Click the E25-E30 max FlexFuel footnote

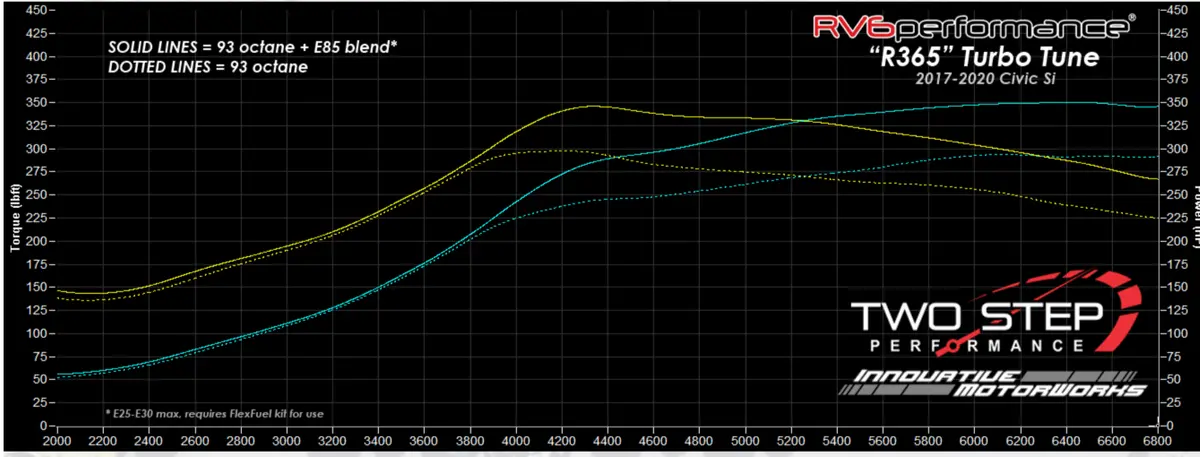(214, 412)
